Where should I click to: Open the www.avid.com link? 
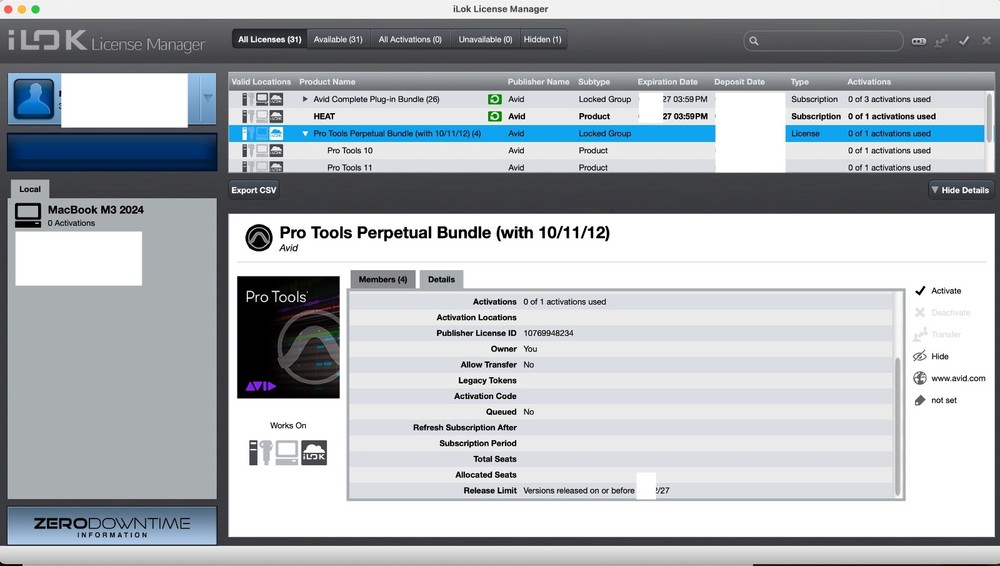pos(958,378)
